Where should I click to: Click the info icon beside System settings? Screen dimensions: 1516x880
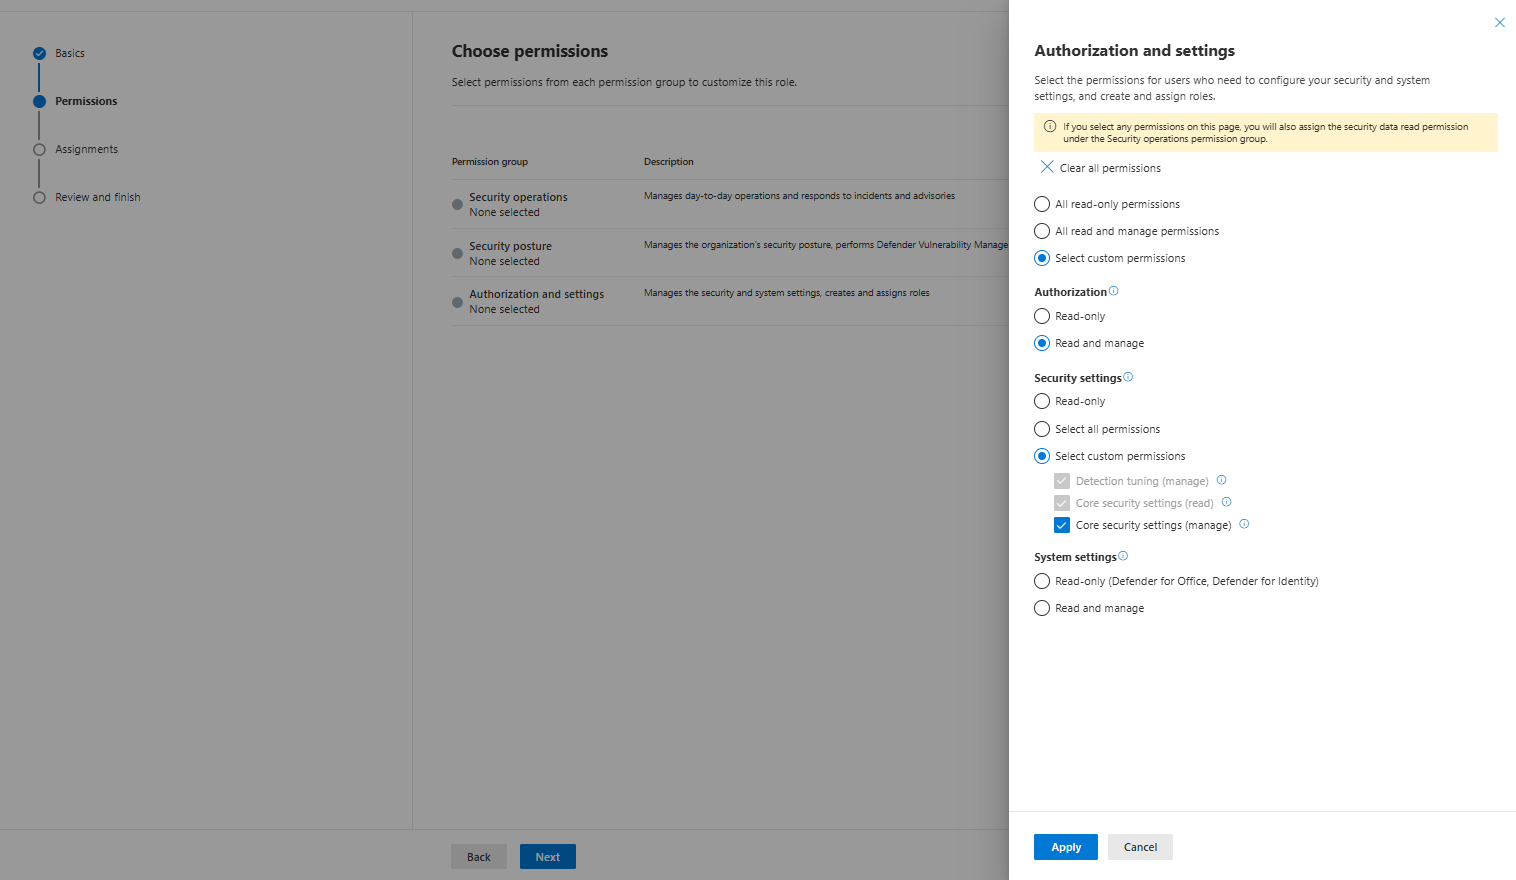pos(1123,556)
